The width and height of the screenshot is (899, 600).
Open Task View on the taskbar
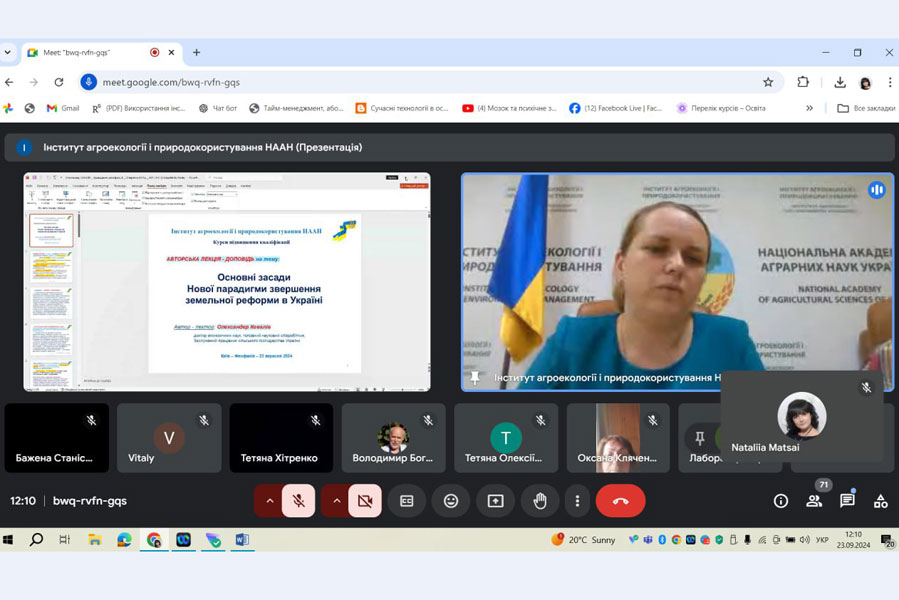pyautogui.click(x=65, y=540)
